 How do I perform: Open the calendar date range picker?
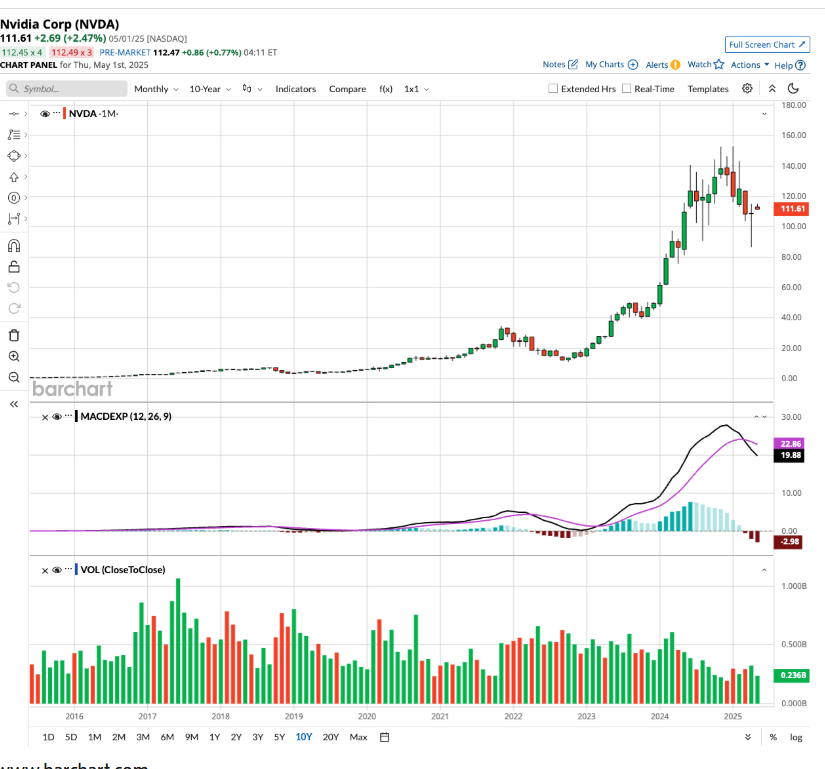pos(384,737)
